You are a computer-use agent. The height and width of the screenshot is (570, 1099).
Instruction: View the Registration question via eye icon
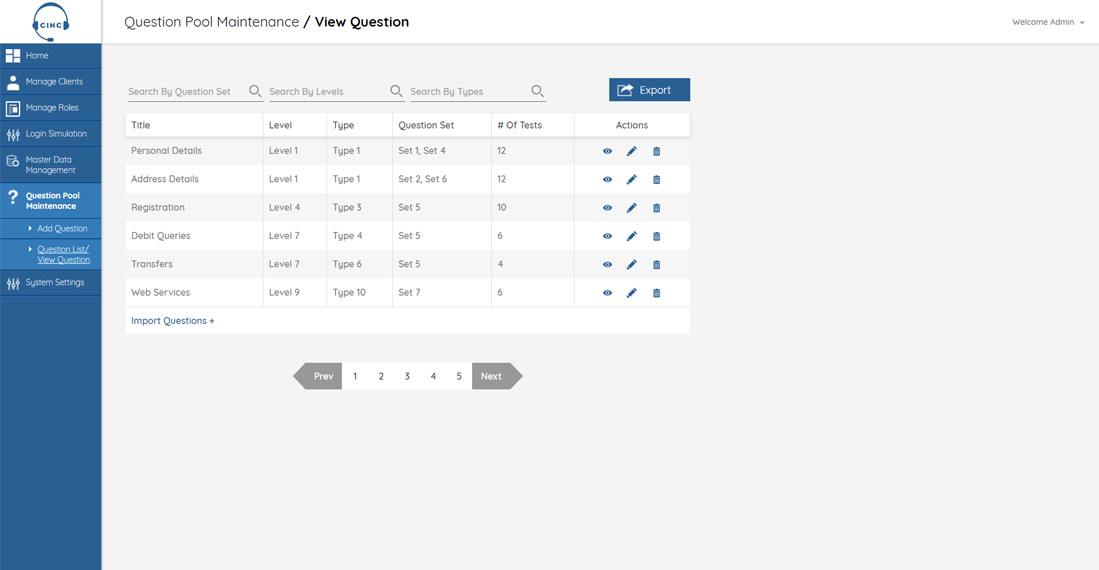608,208
